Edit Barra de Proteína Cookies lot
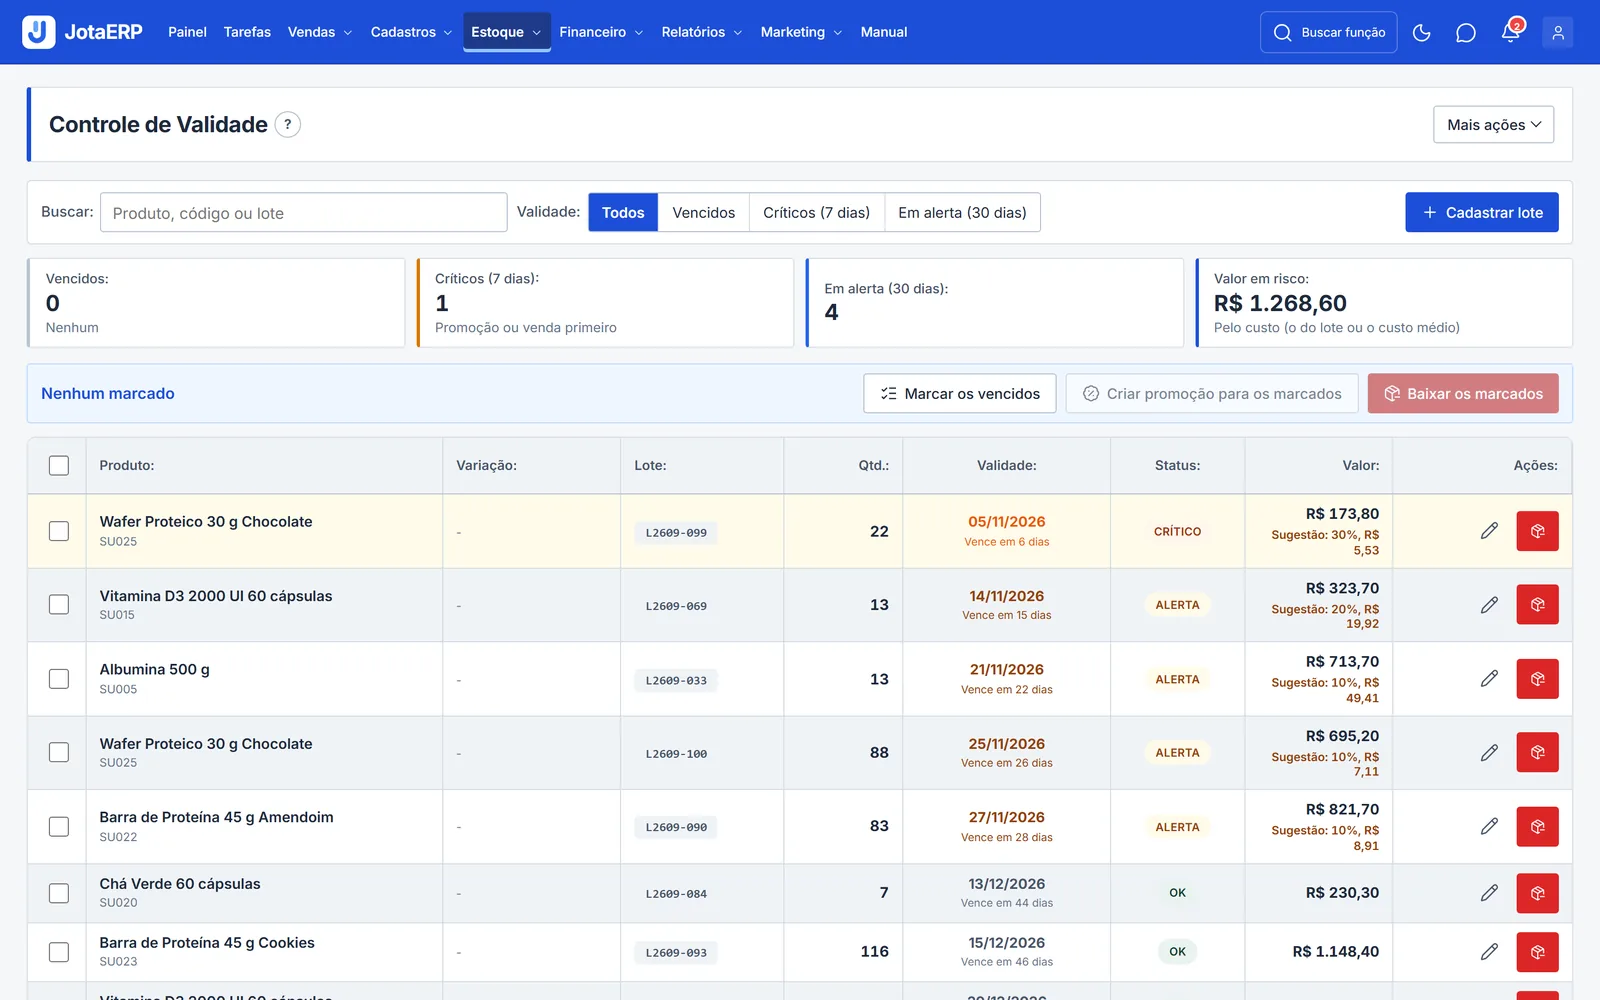This screenshot has width=1600, height=1000. pos(1489,952)
